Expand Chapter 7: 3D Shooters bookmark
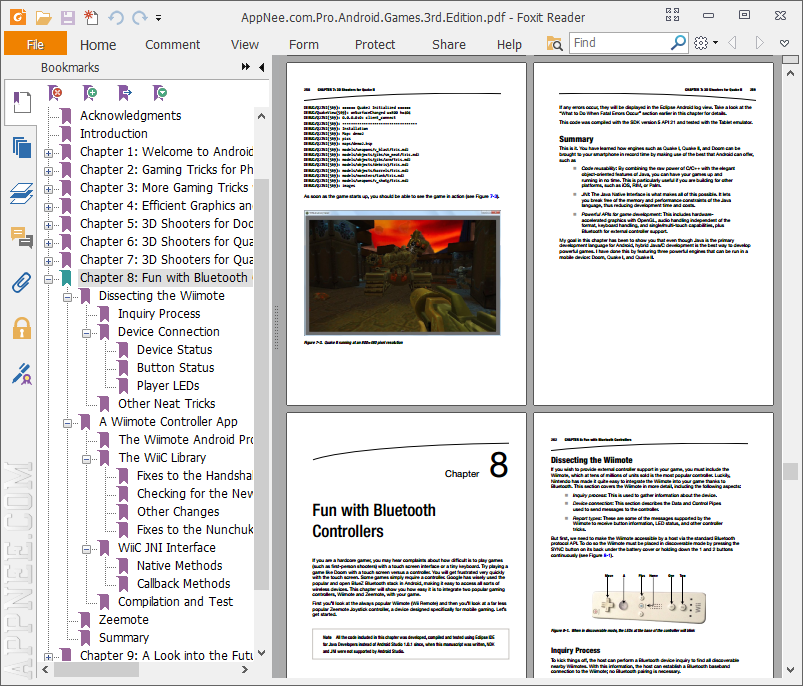The image size is (803, 686). coord(48,261)
